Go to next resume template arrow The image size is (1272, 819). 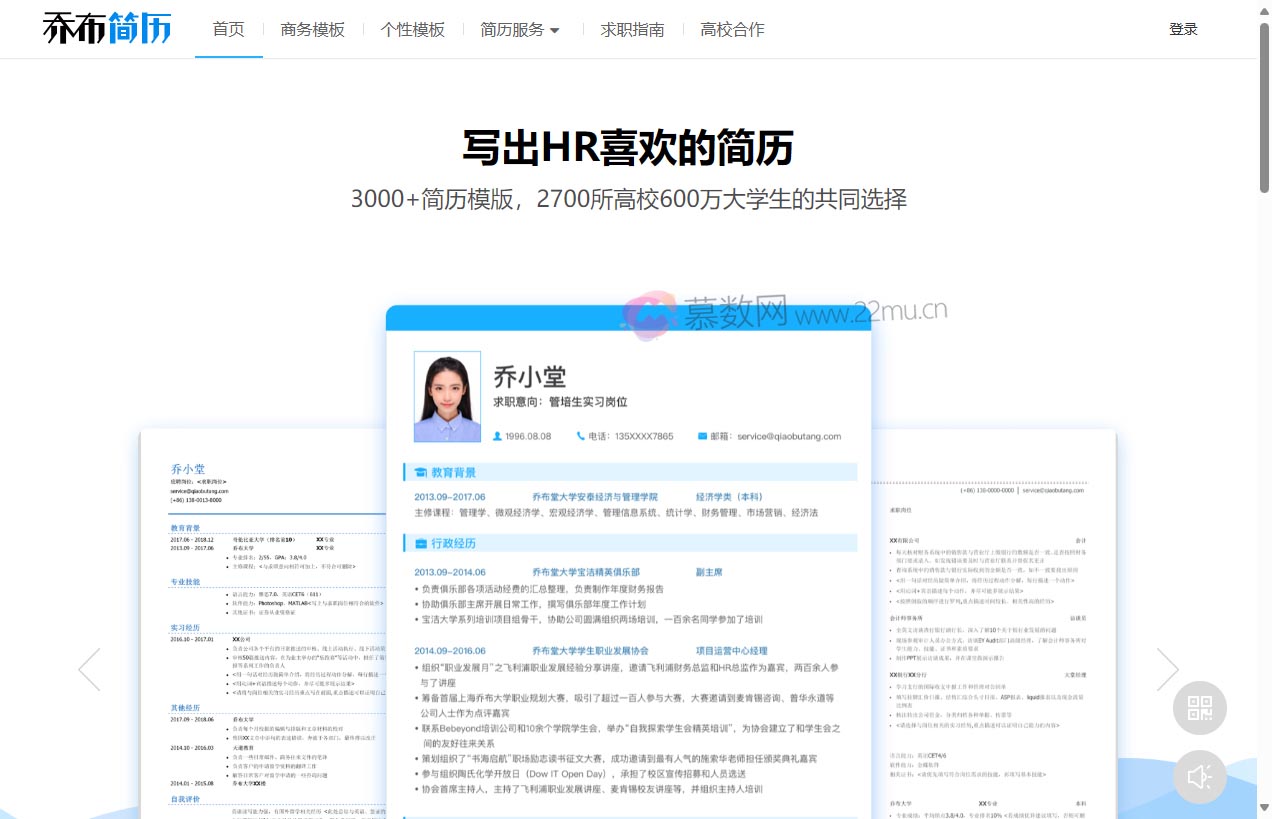(1167, 670)
